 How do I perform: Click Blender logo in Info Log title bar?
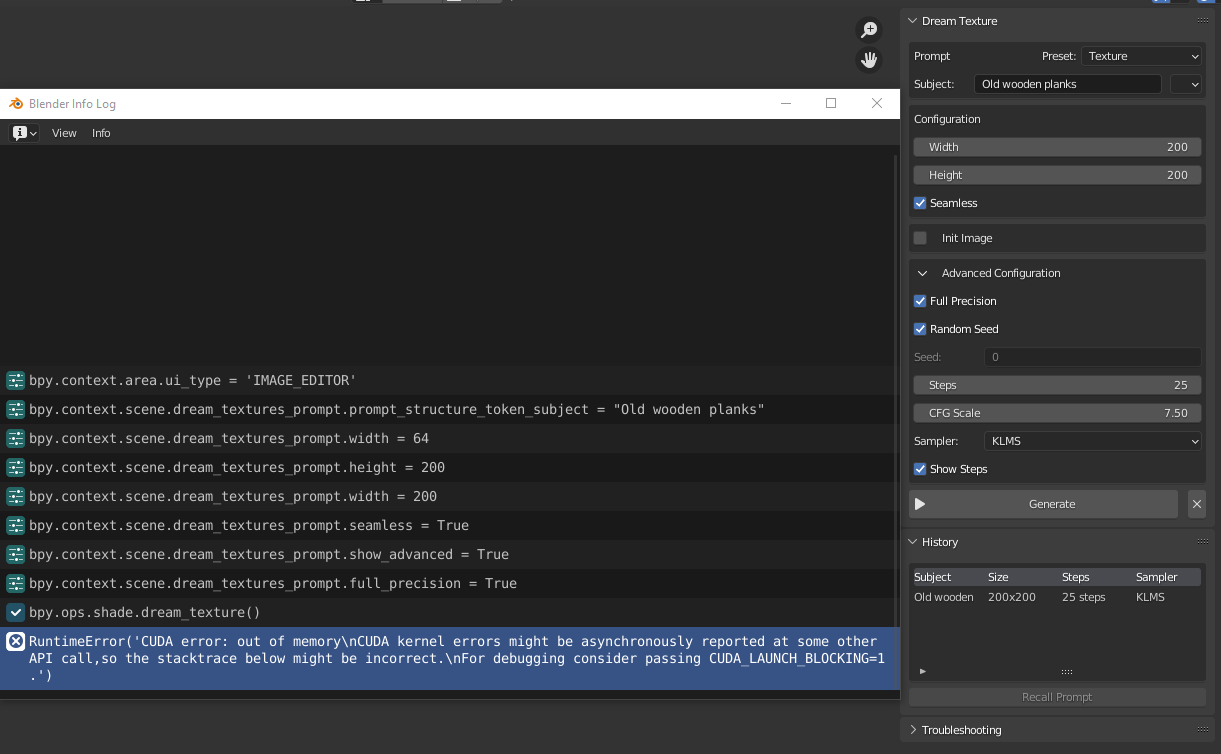(x=16, y=104)
